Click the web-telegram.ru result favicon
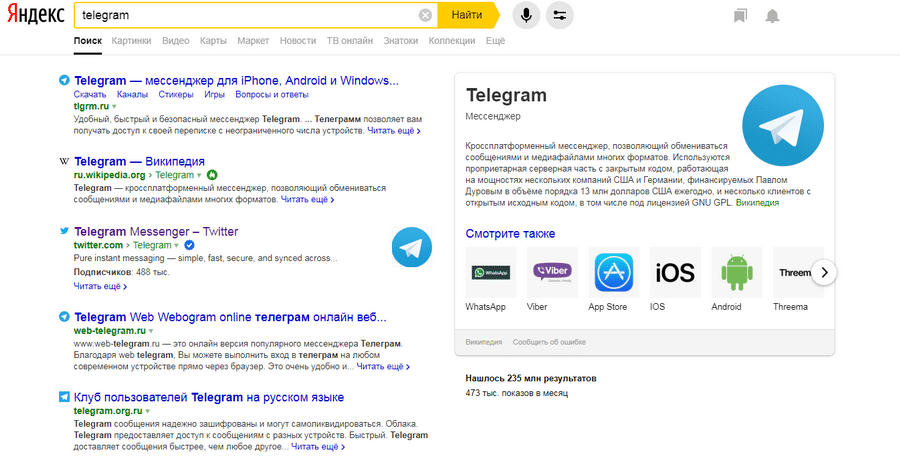Screen dimensions: 900x467 pos(64,317)
